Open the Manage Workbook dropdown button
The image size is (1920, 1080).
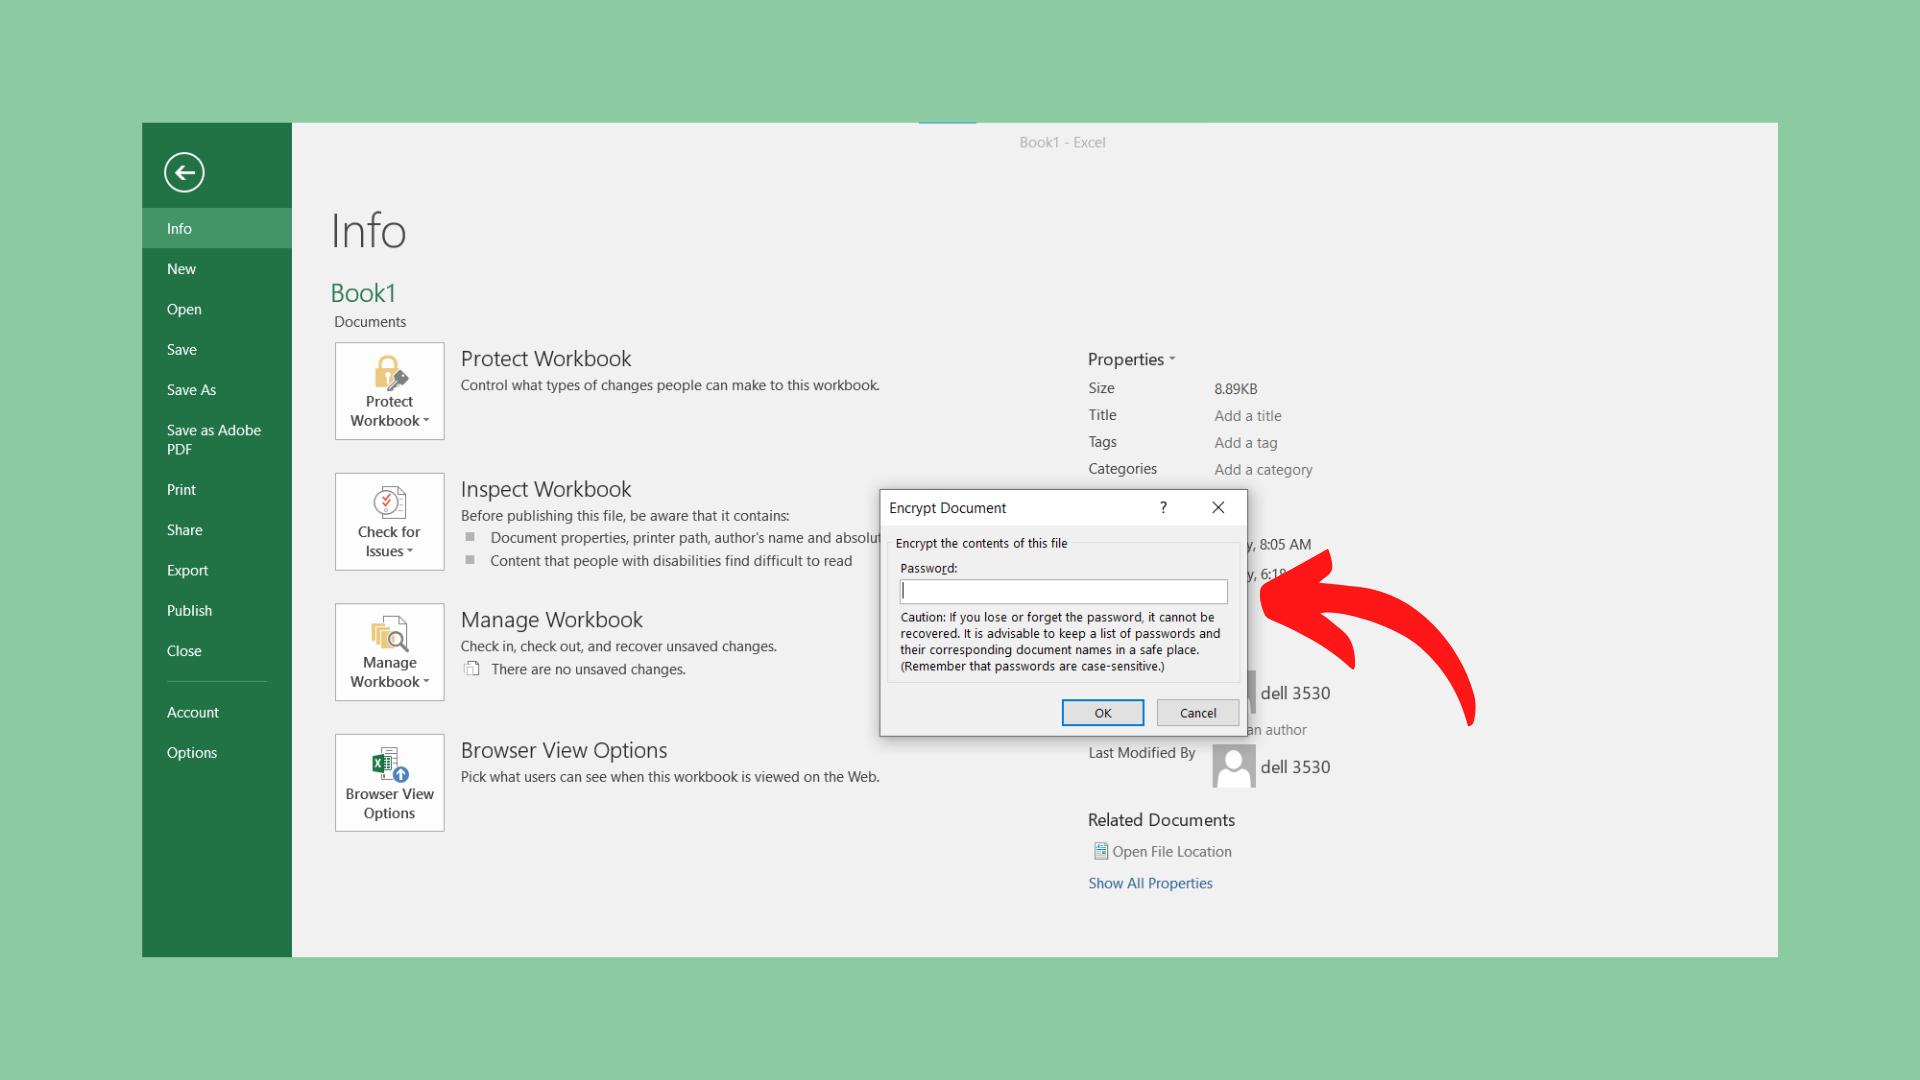389,652
